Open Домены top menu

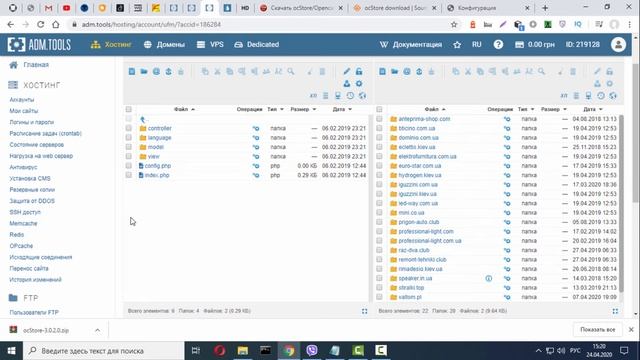coord(164,44)
